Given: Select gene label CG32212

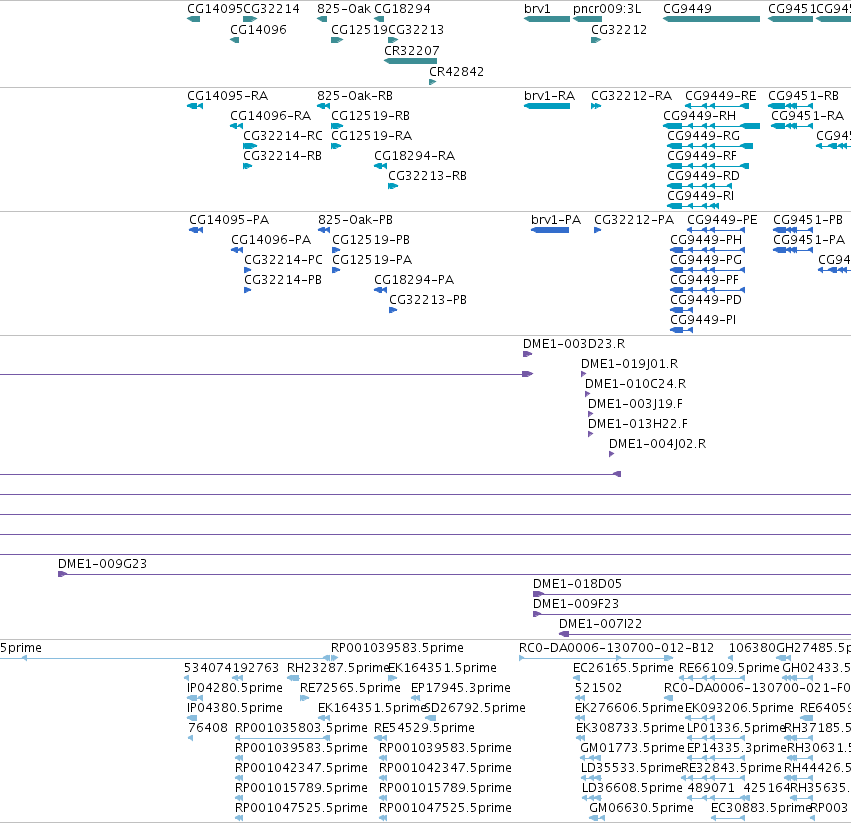Looking at the screenshot, I should pyautogui.click(x=619, y=29).
